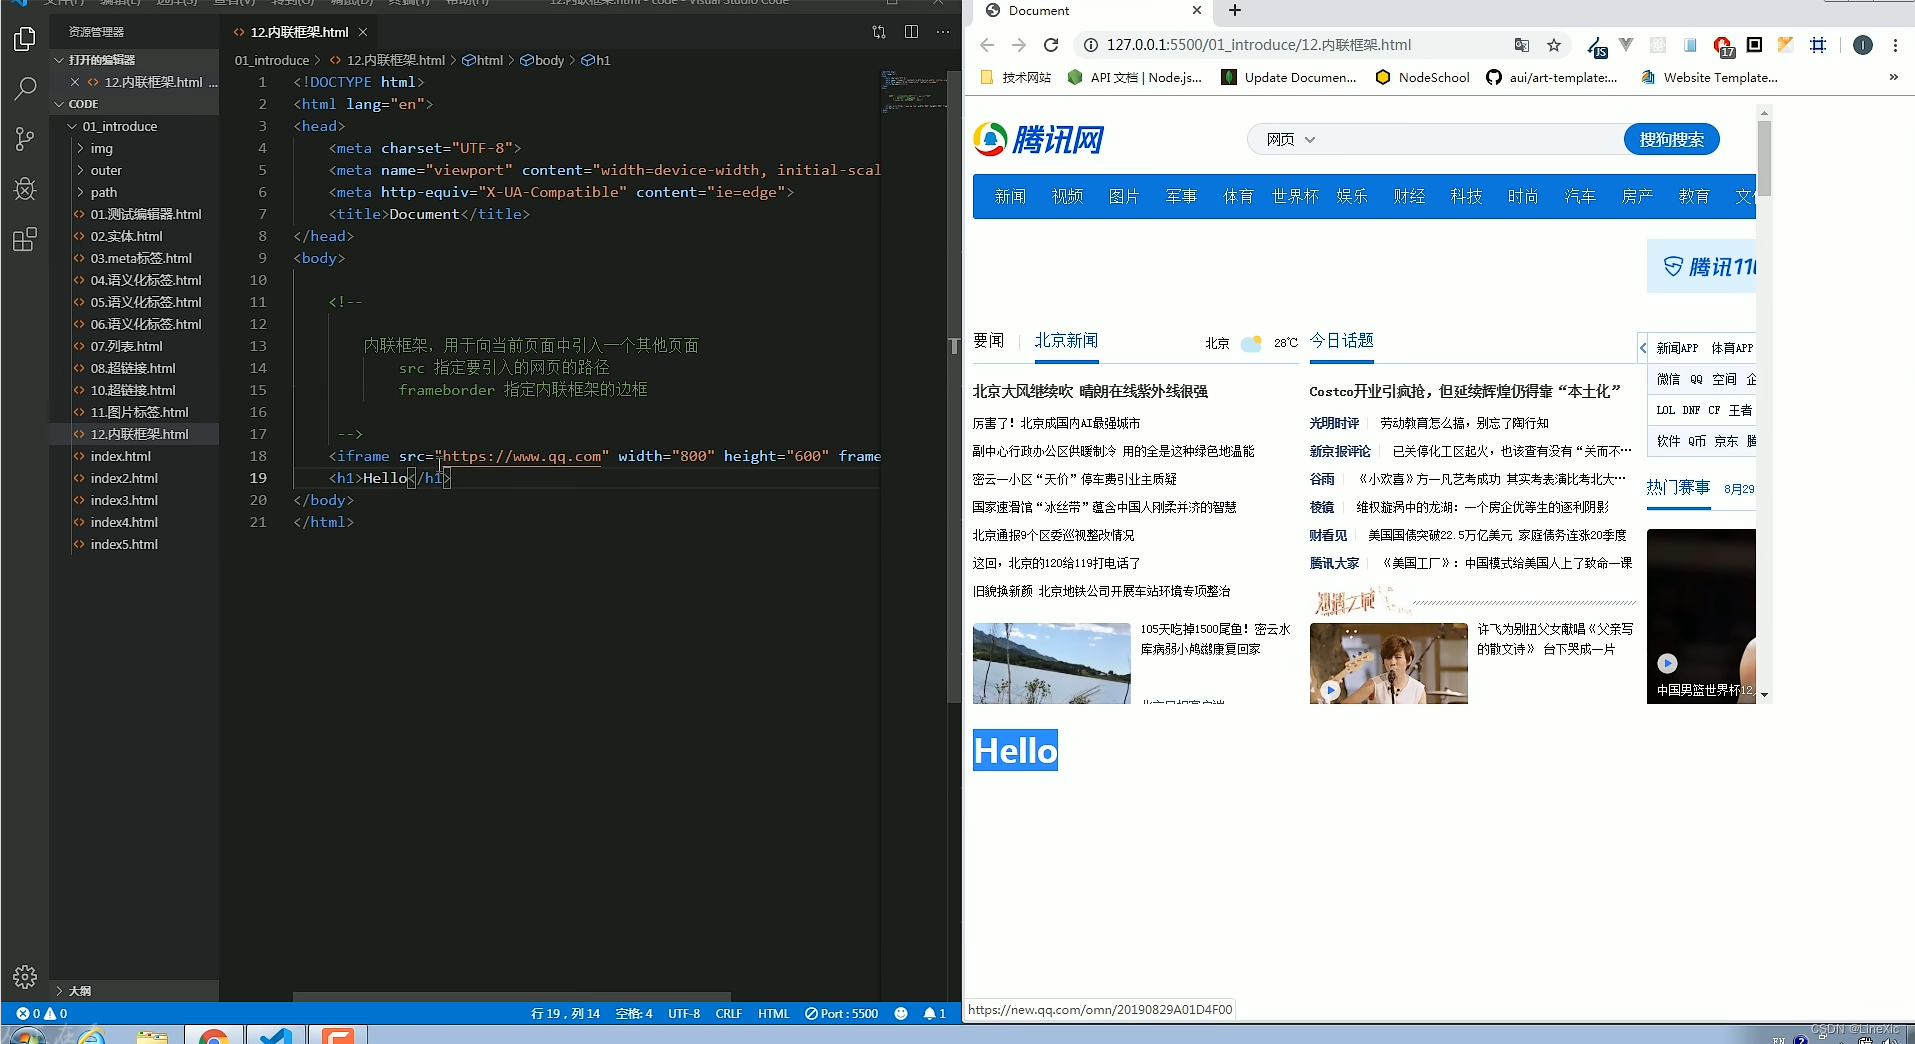Close 12.内联框架.html in open editors list
This screenshot has width=1915, height=1044.
(x=75, y=82)
